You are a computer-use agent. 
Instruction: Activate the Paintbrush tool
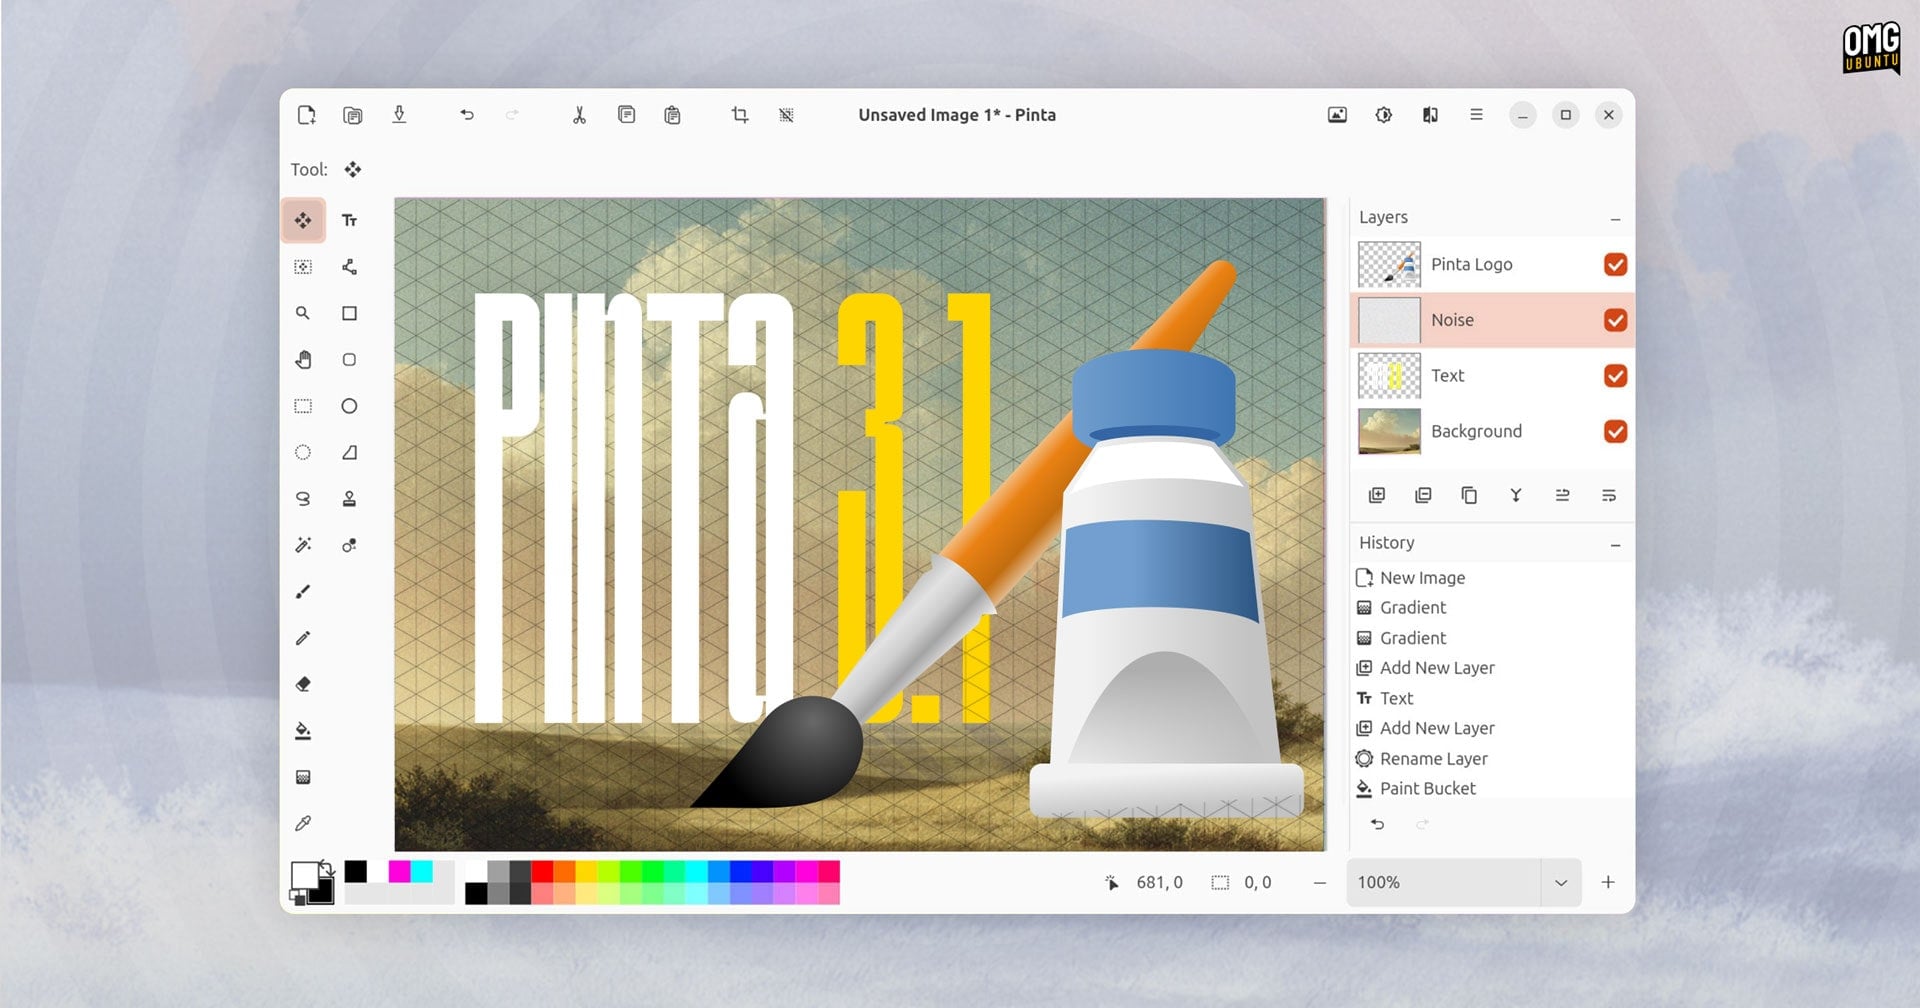(x=303, y=591)
